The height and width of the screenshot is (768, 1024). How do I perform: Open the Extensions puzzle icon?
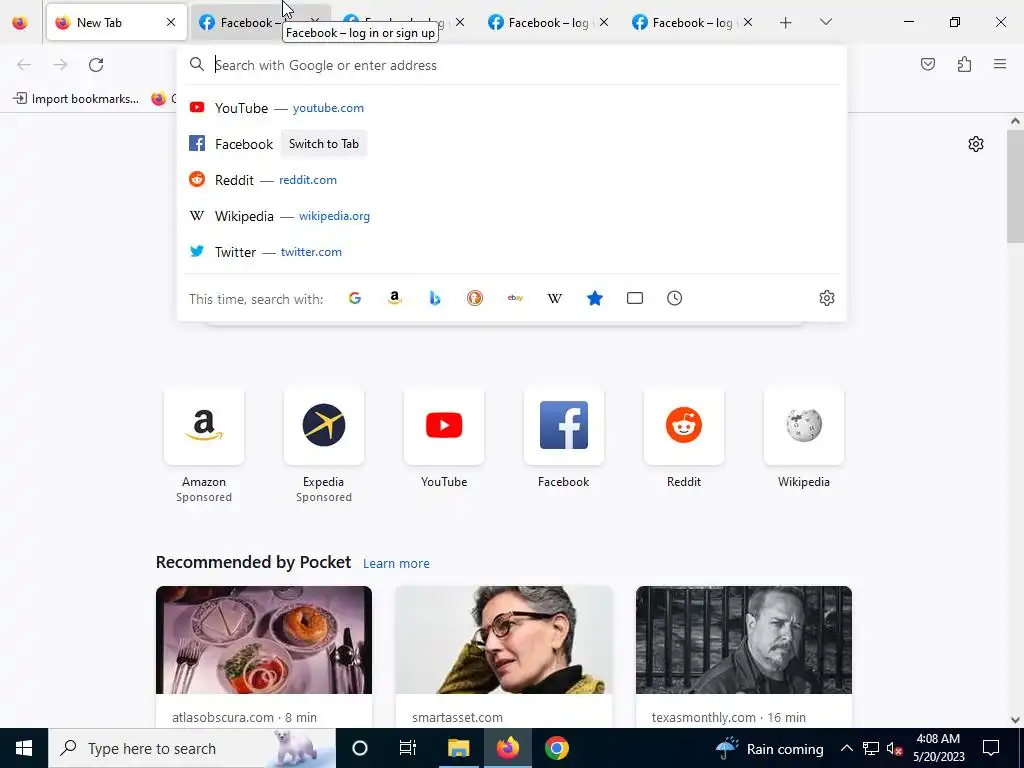pos(964,64)
